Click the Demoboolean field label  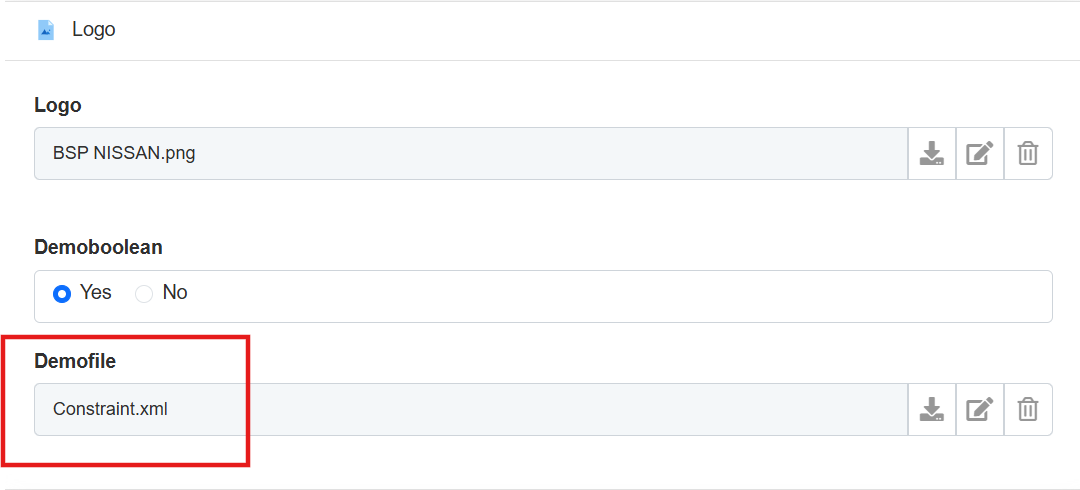click(x=98, y=247)
